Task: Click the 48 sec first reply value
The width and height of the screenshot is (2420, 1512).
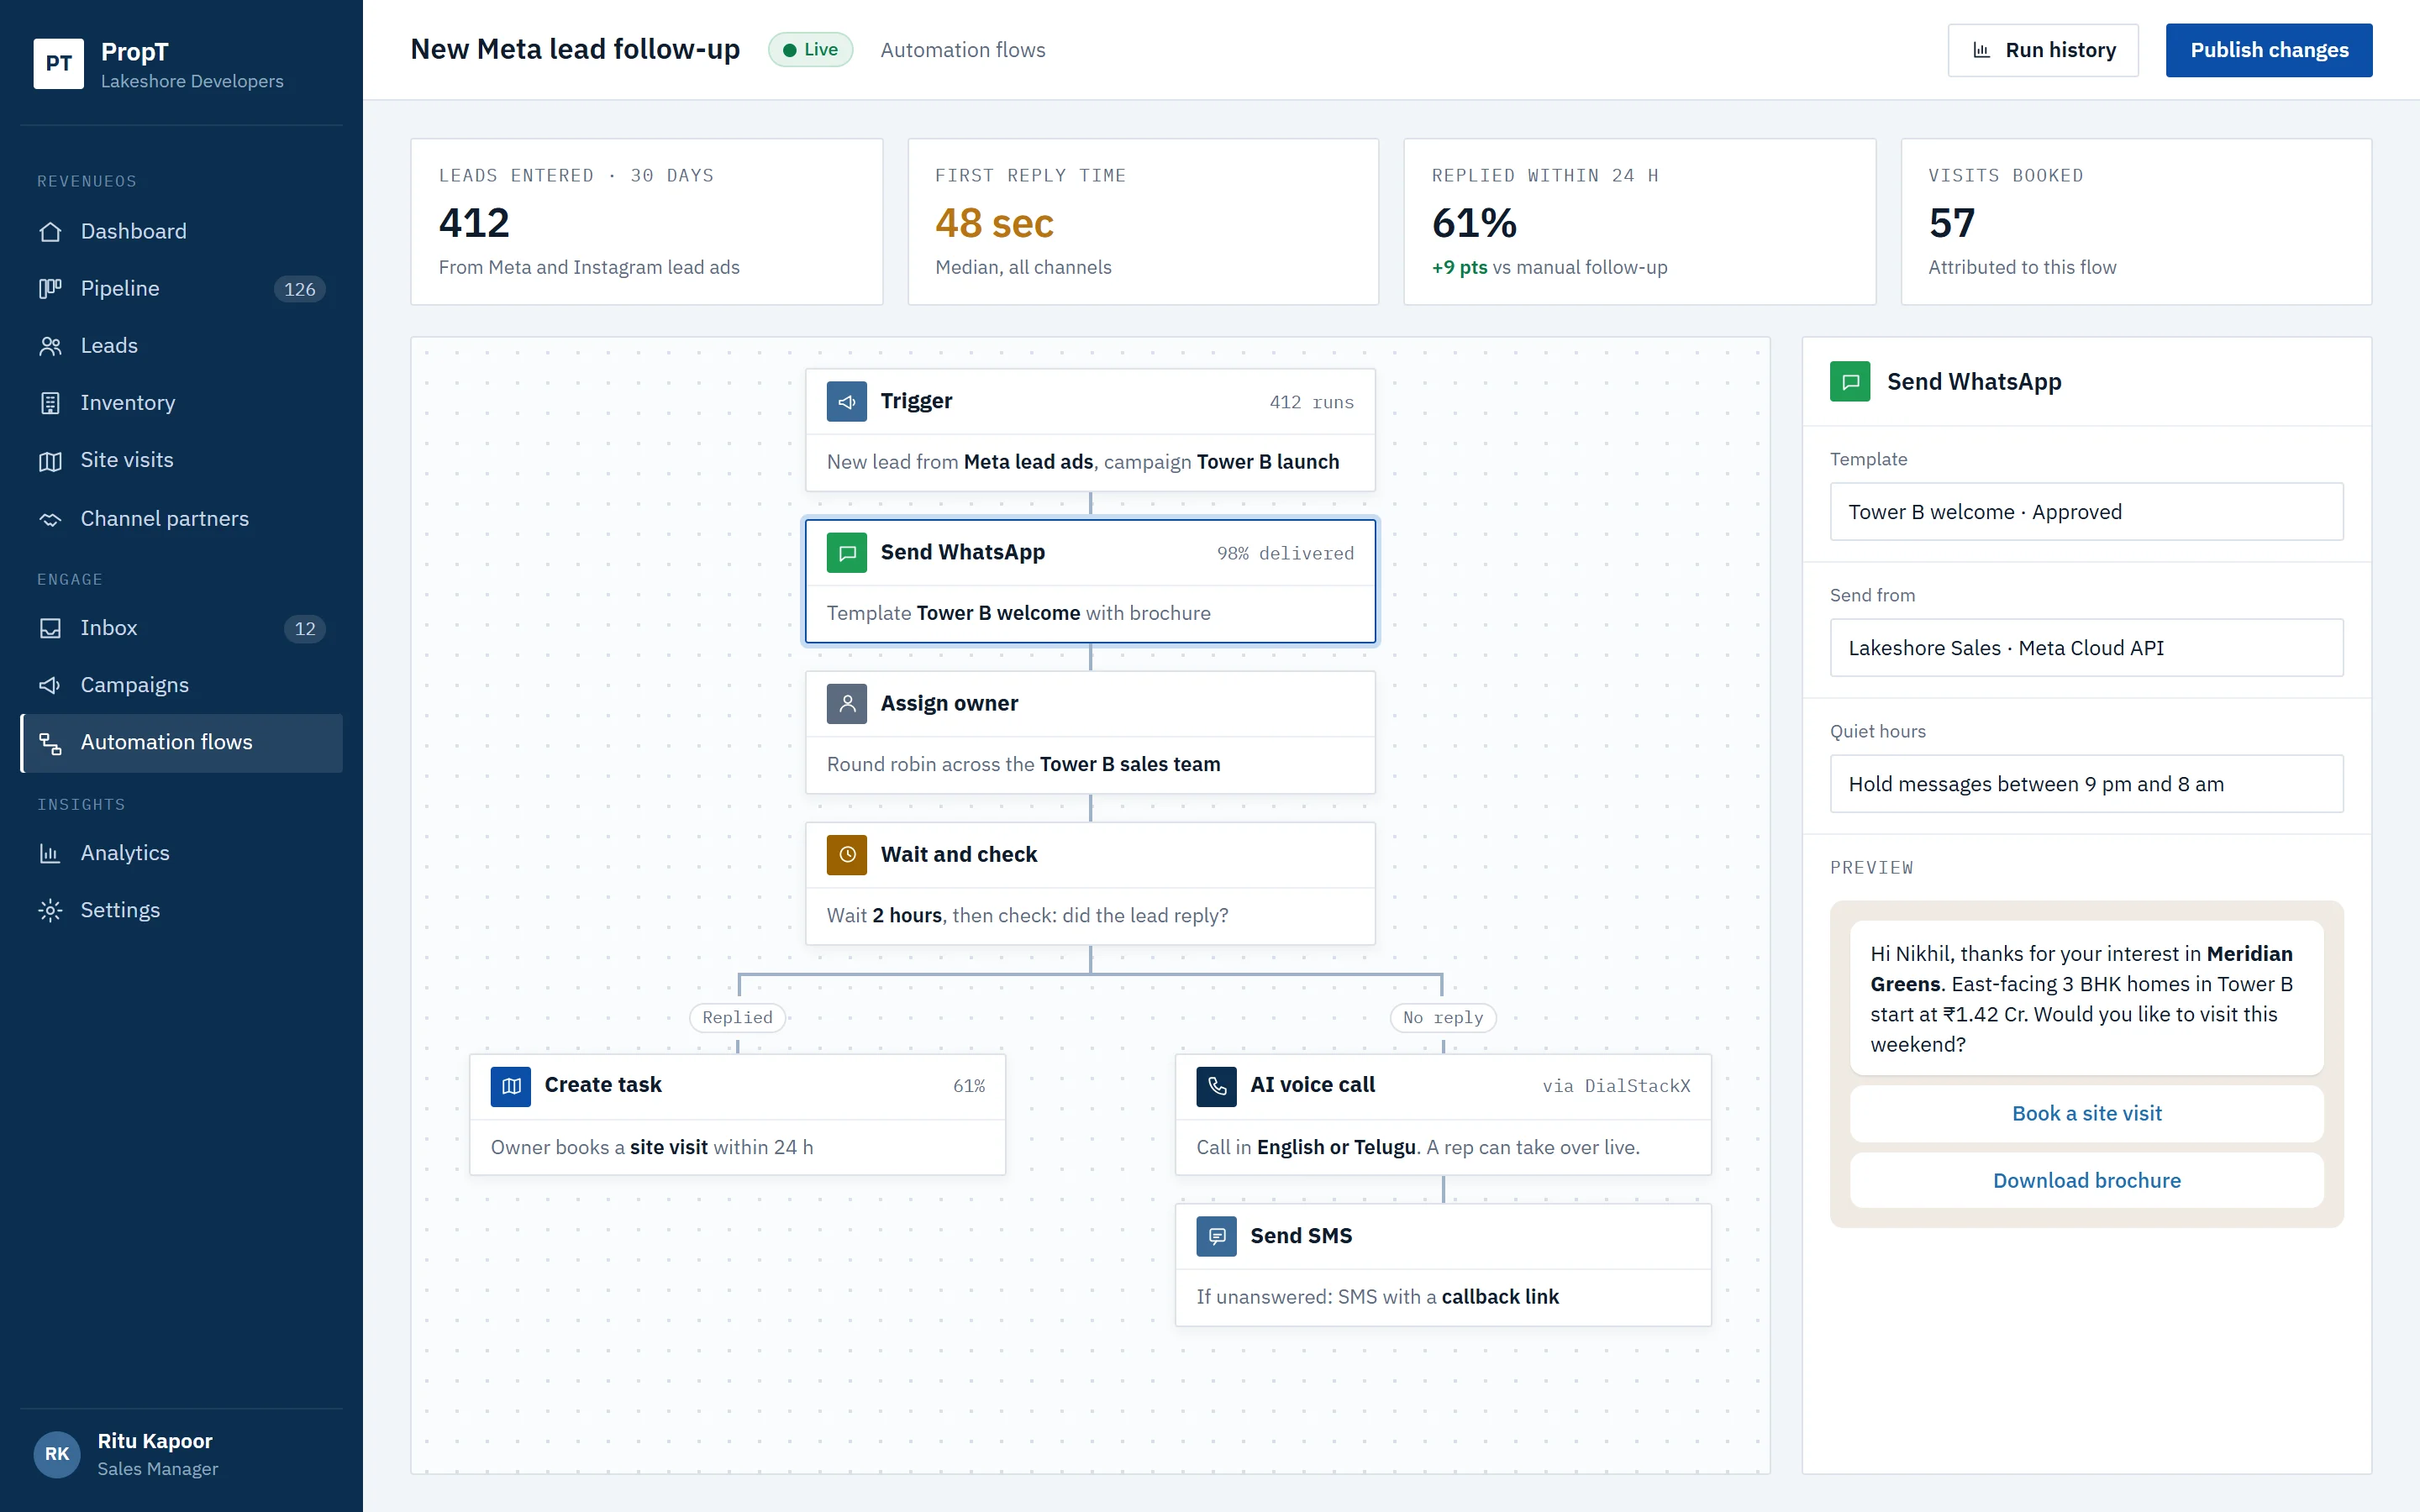Action: [994, 223]
